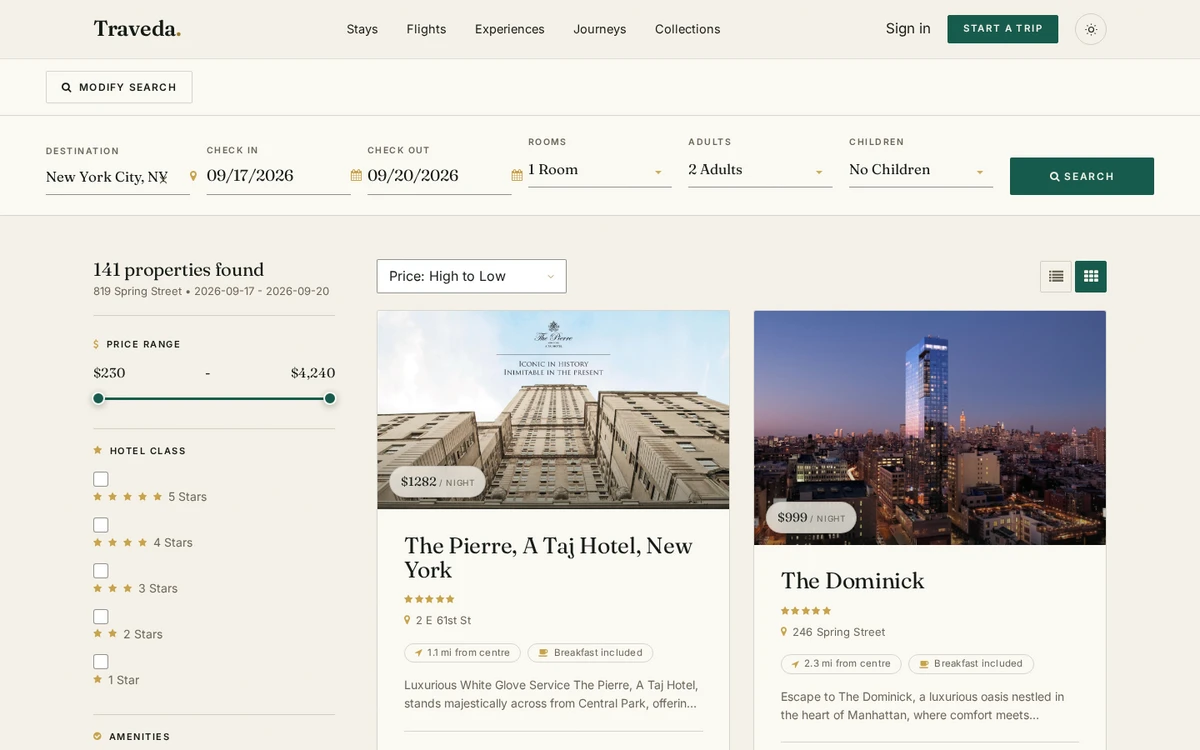The width and height of the screenshot is (1200, 750).
Task: Toggle the light/dark theme sun icon
Action: (x=1090, y=29)
